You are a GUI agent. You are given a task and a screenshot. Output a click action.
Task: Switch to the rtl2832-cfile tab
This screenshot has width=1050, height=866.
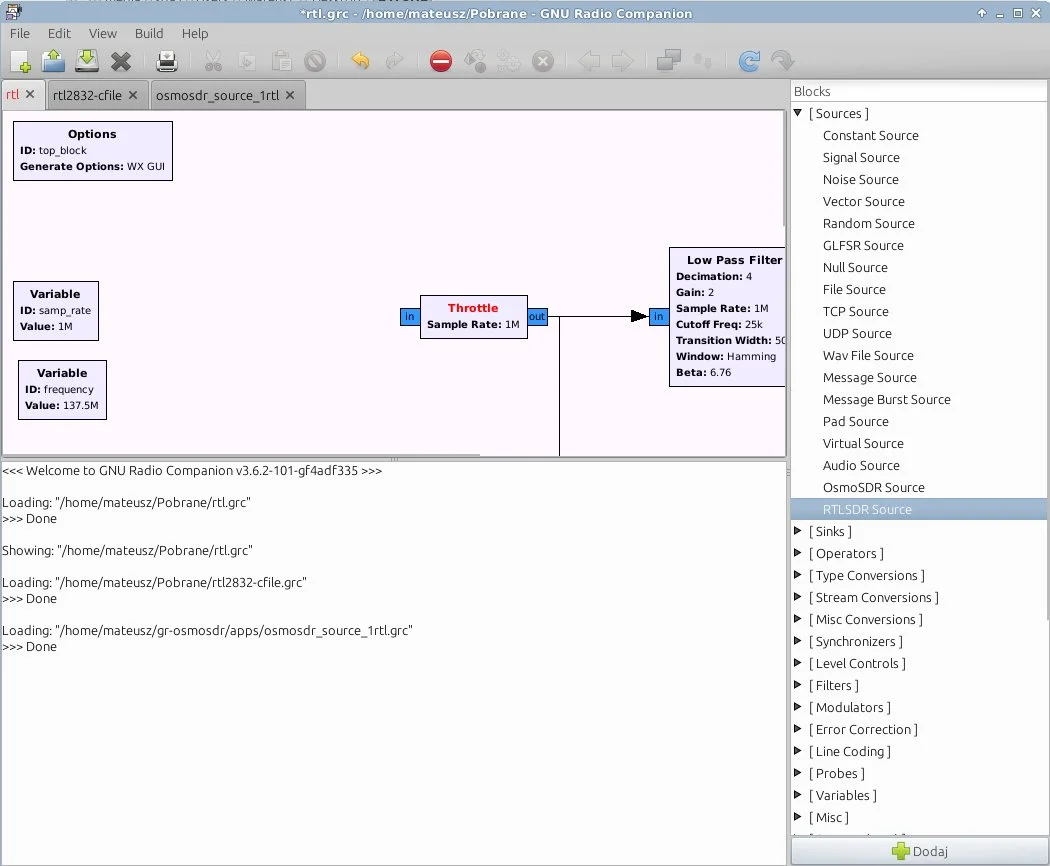pos(87,96)
